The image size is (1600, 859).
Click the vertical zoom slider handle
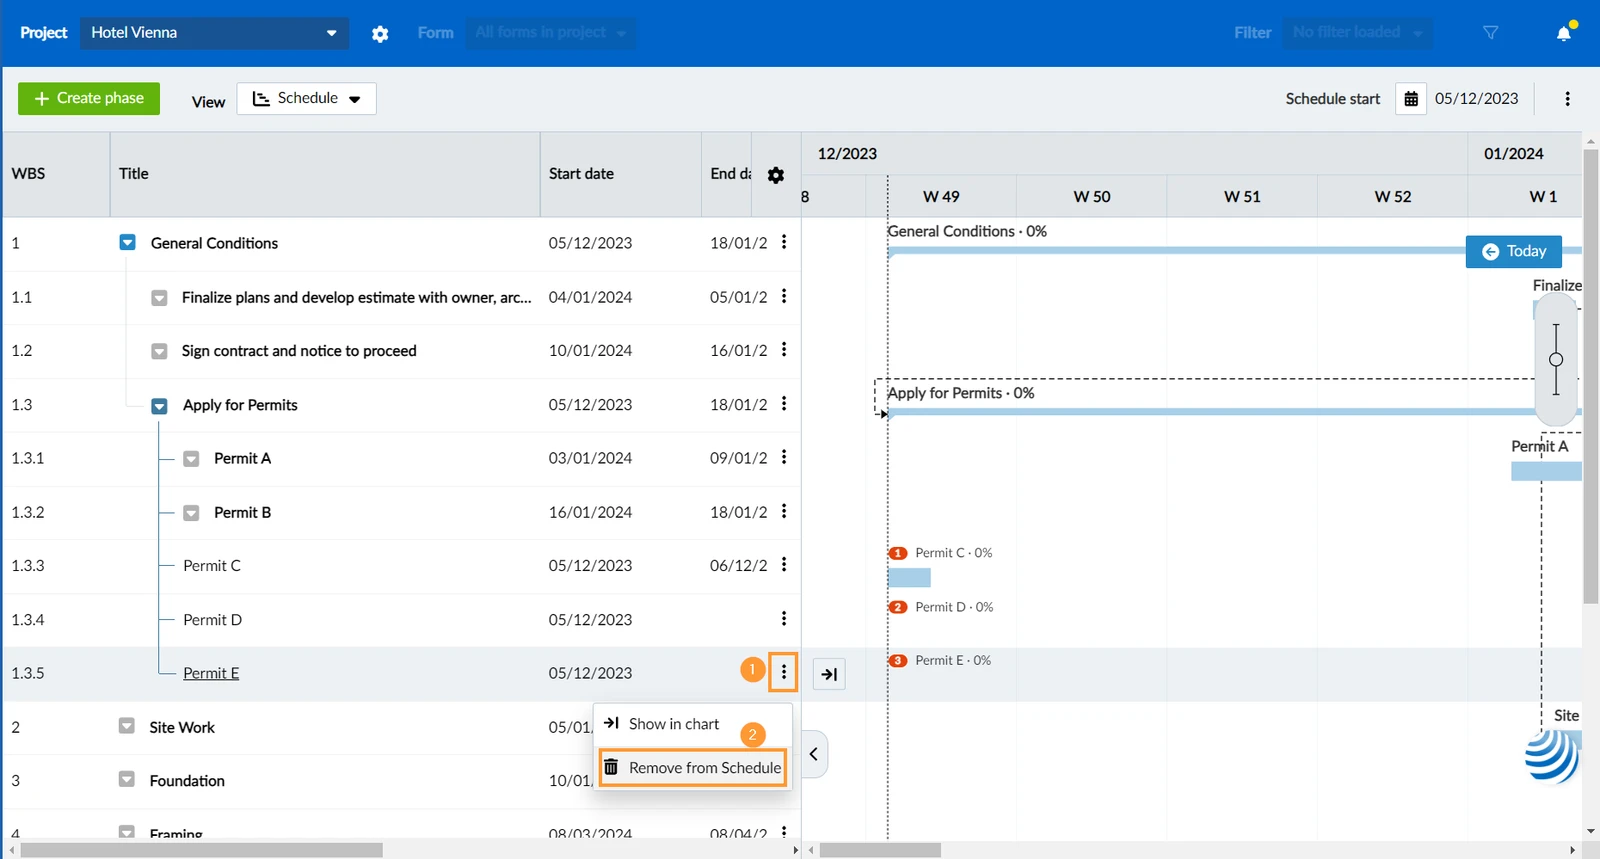tap(1556, 360)
